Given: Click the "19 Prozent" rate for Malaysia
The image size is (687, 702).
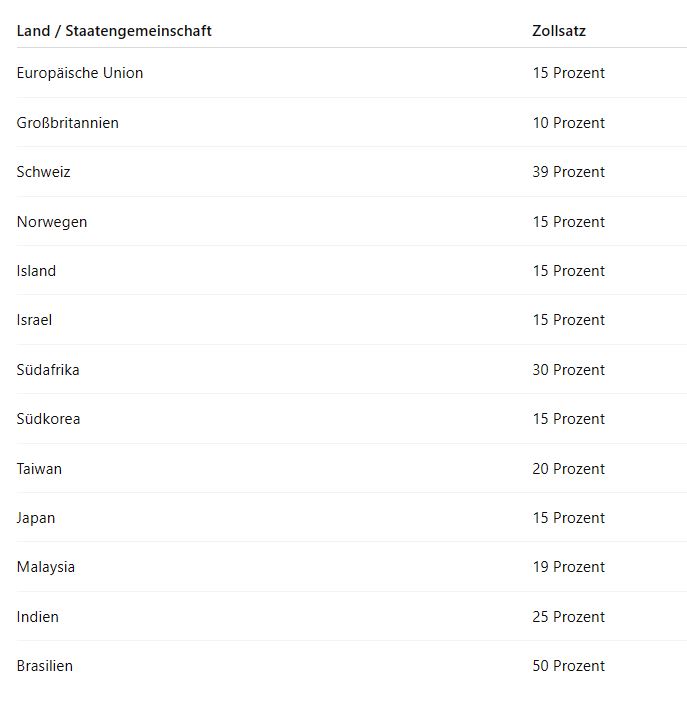Looking at the screenshot, I should coord(568,567).
